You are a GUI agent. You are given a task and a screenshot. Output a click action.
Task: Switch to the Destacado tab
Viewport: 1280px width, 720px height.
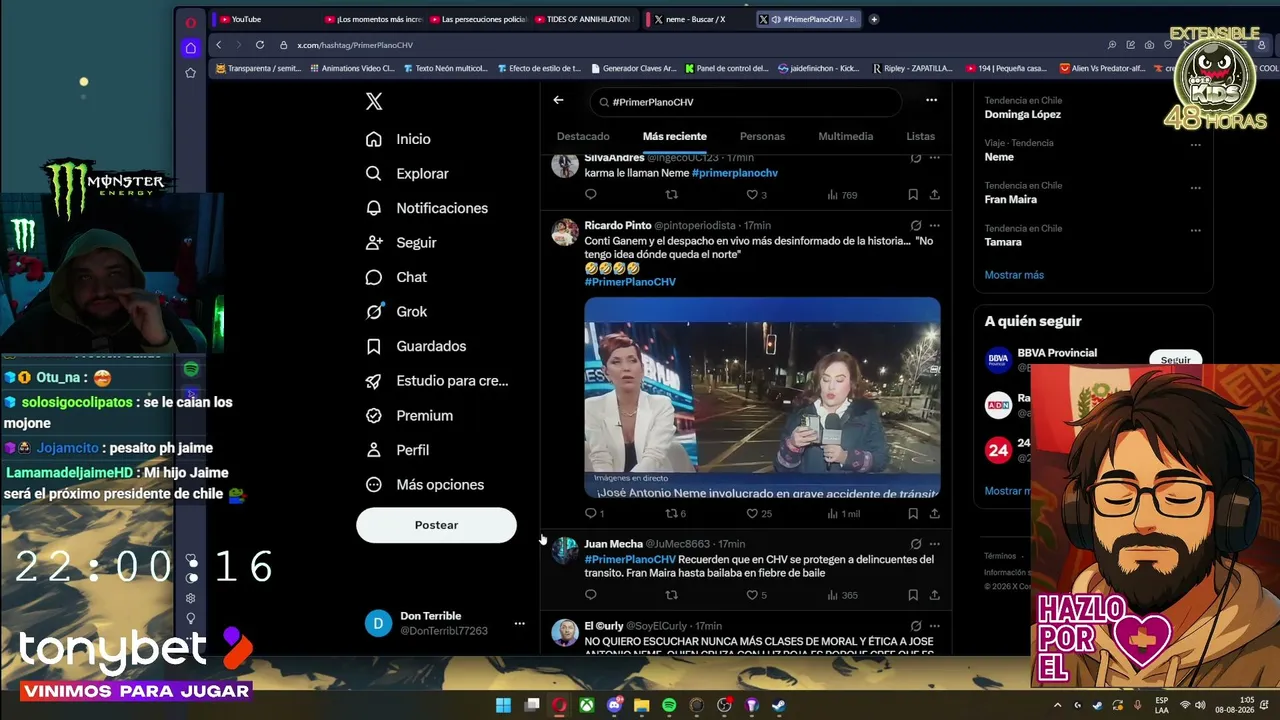click(583, 136)
